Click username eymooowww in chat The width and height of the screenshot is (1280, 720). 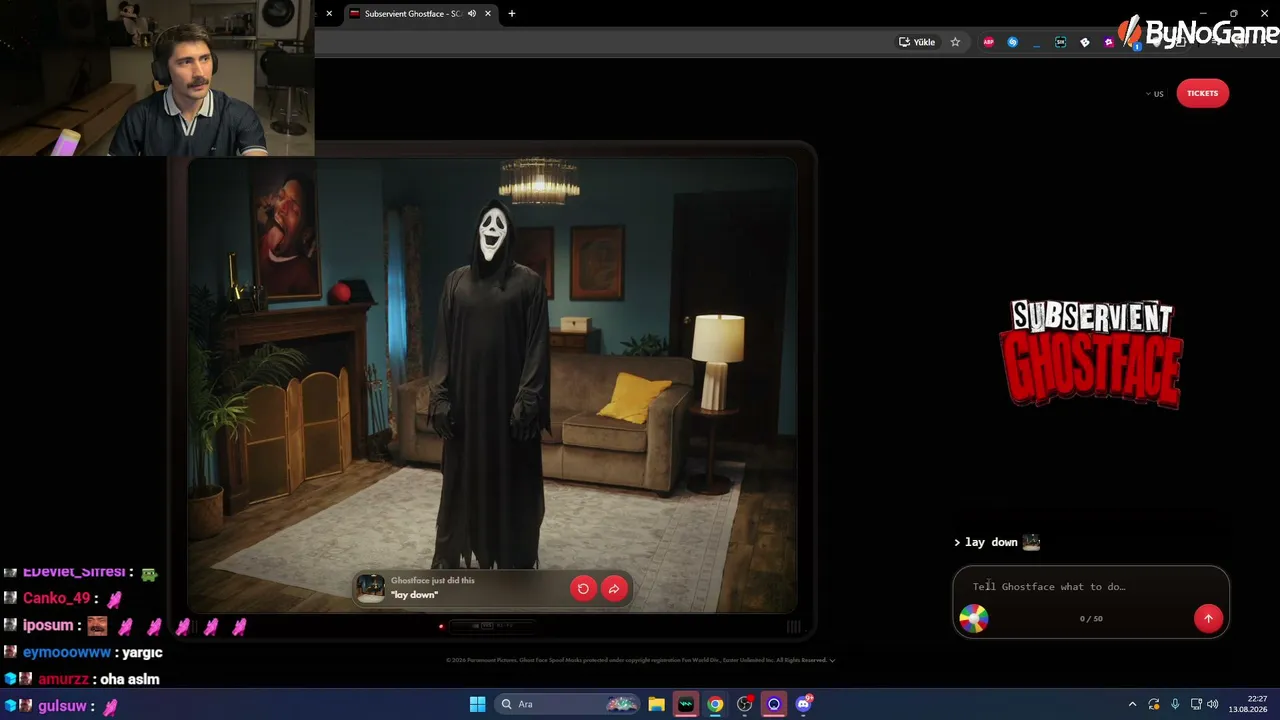click(x=67, y=652)
